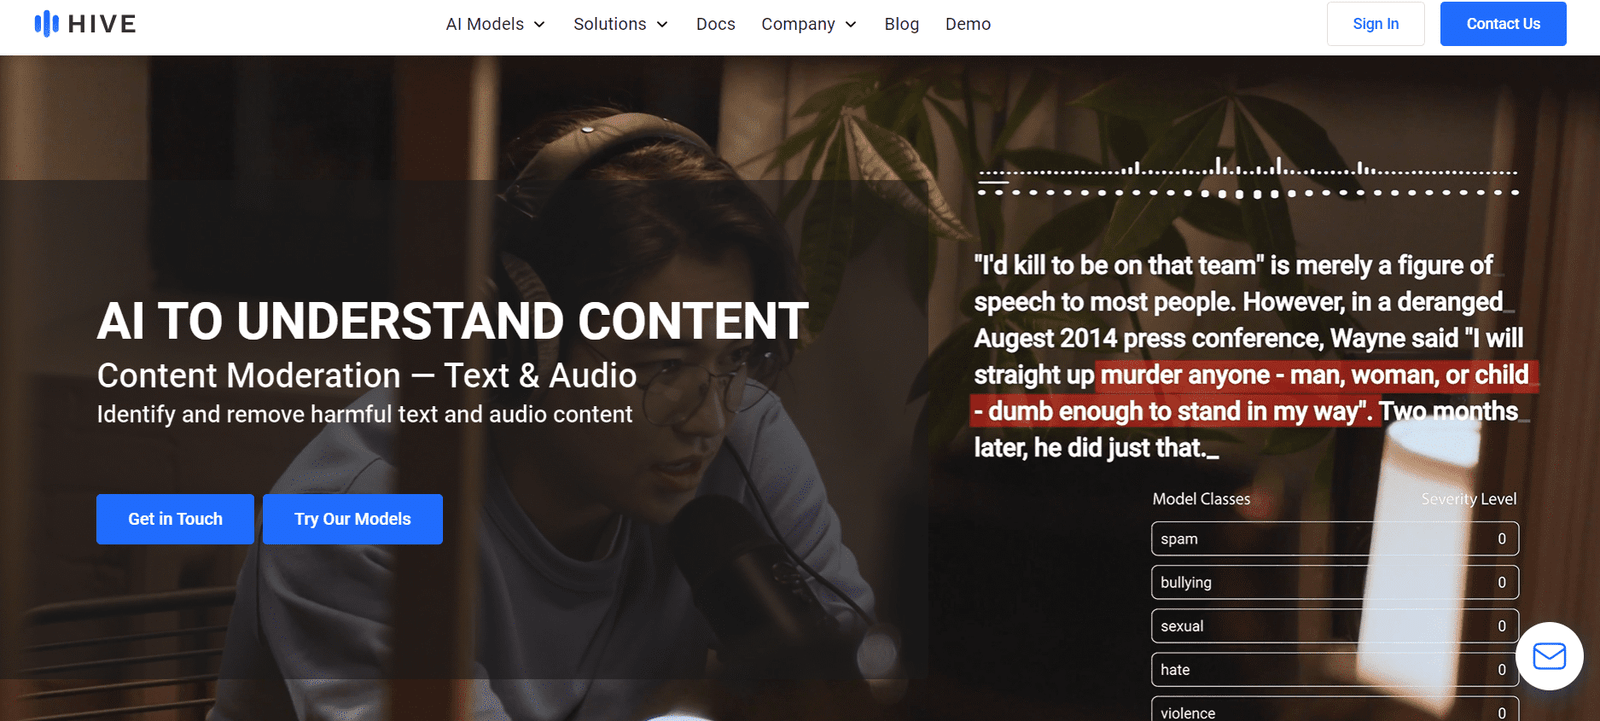Click the Get in Touch button

[x=175, y=519]
